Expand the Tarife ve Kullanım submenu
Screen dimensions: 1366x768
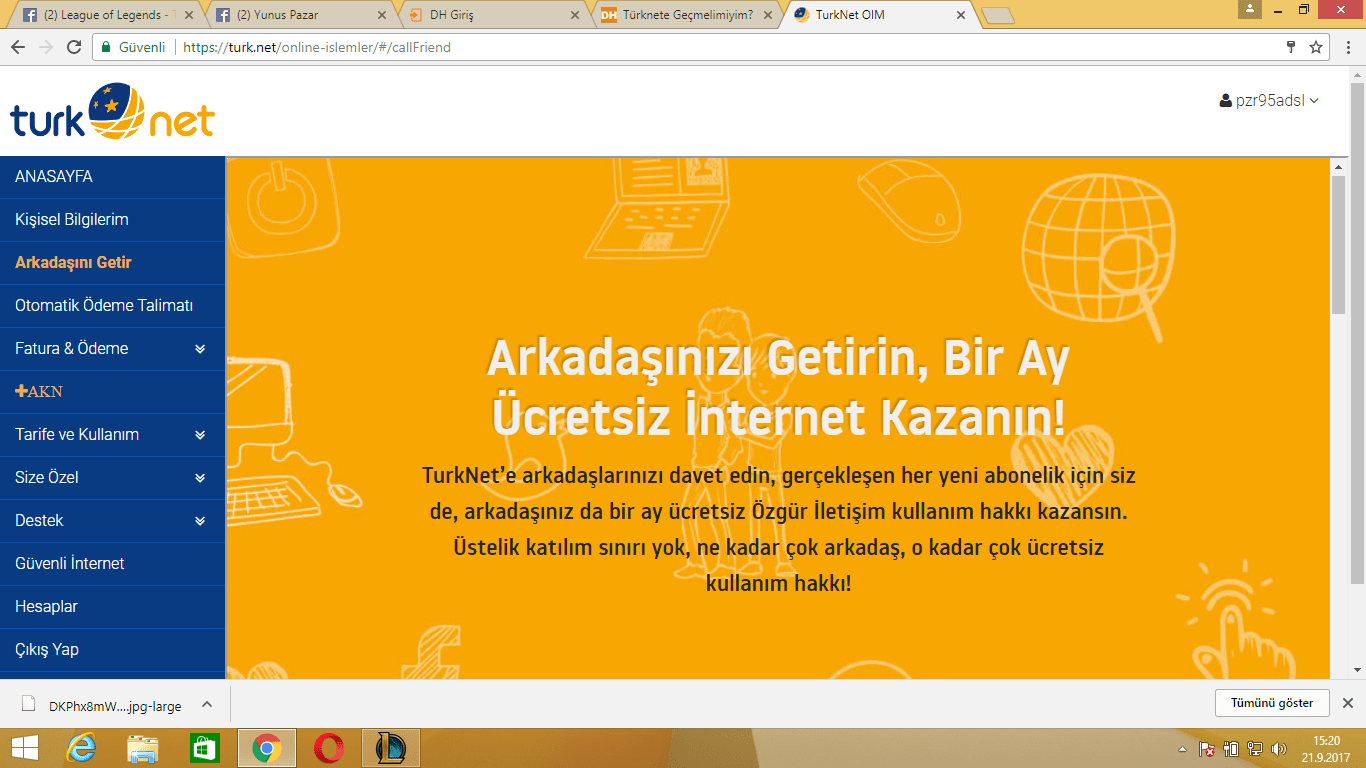coord(200,435)
